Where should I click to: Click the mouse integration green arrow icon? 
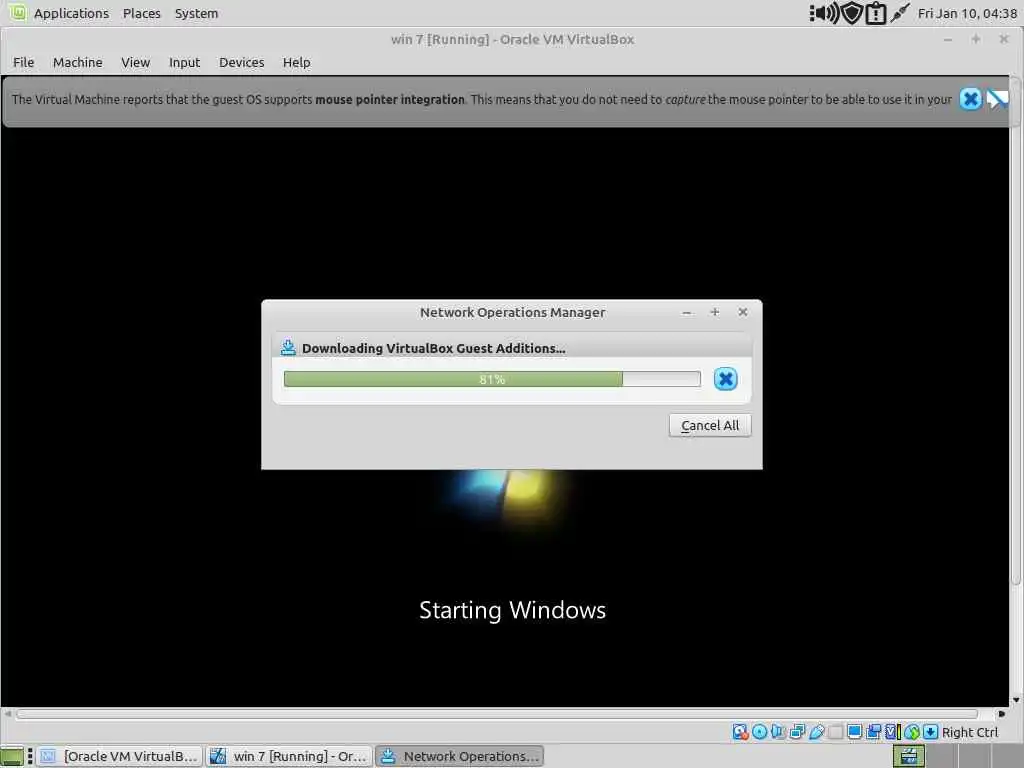tap(912, 732)
